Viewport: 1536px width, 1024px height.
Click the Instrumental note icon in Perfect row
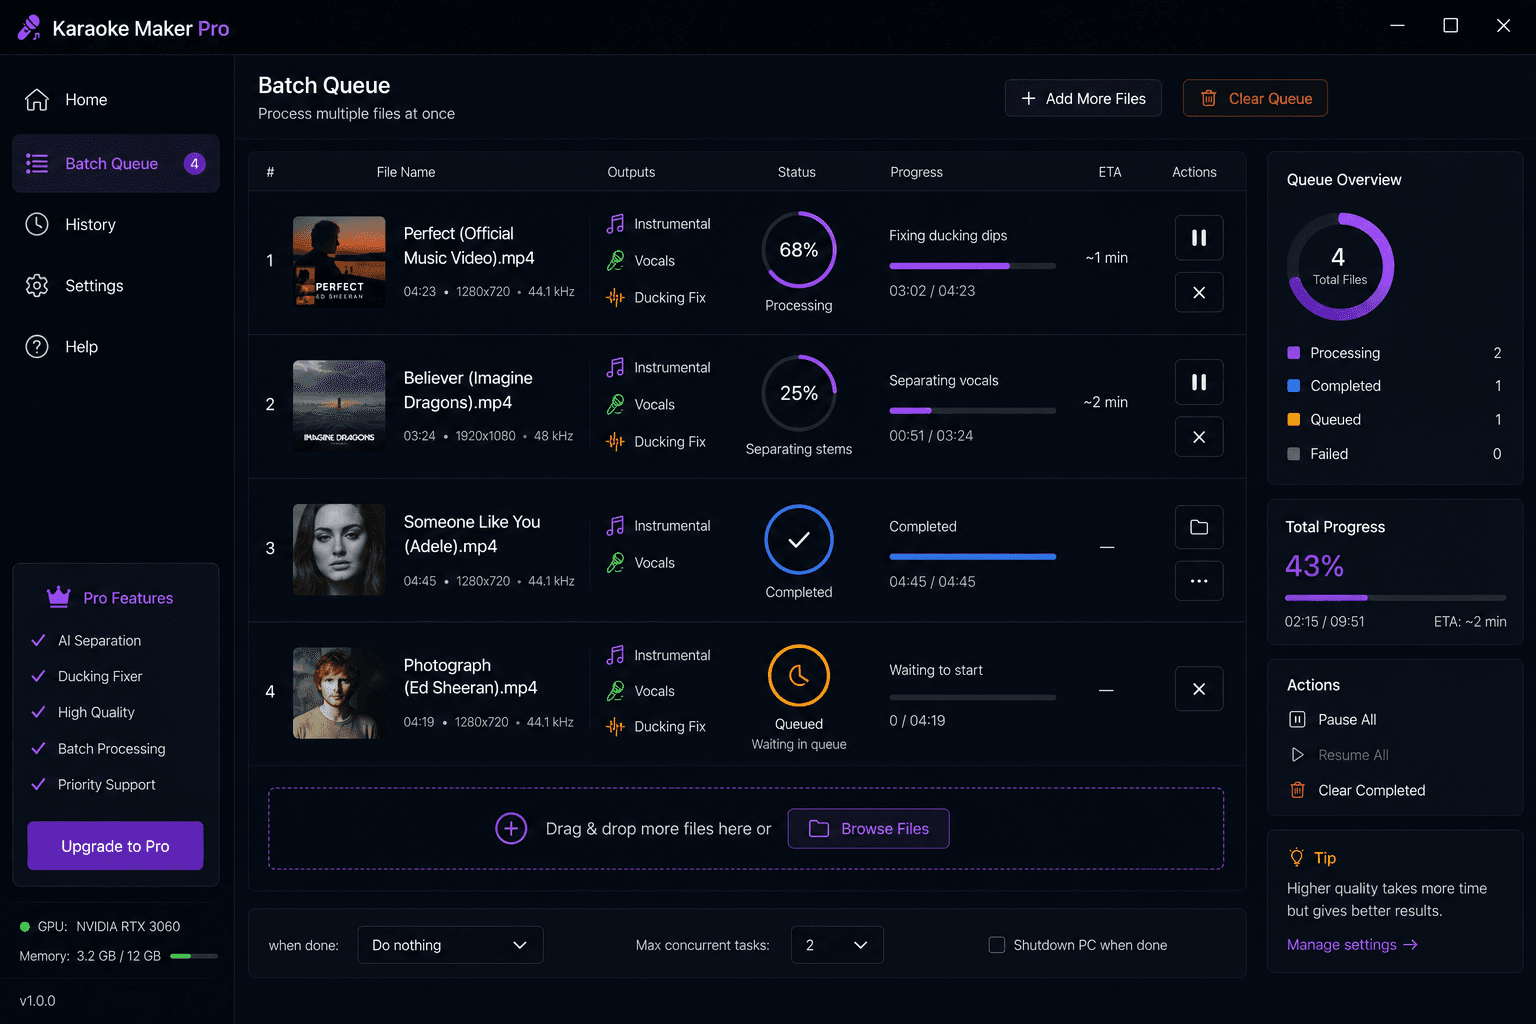click(615, 224)
